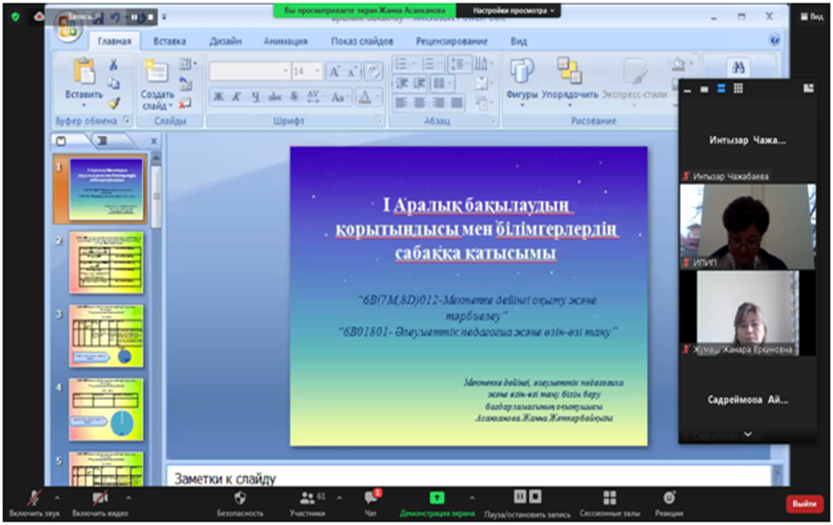Click the red Выйти button
The height and width of the screenshot is (525, 833).
[802, 503]
